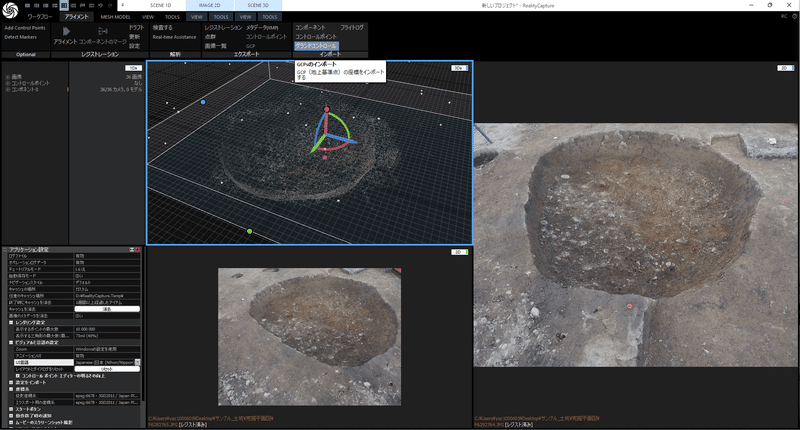The height and width of the screenshot is (430, 800).
Task: Click the Merge Components (コンポーネントのマージ) icon
Action: click(103, 31)
